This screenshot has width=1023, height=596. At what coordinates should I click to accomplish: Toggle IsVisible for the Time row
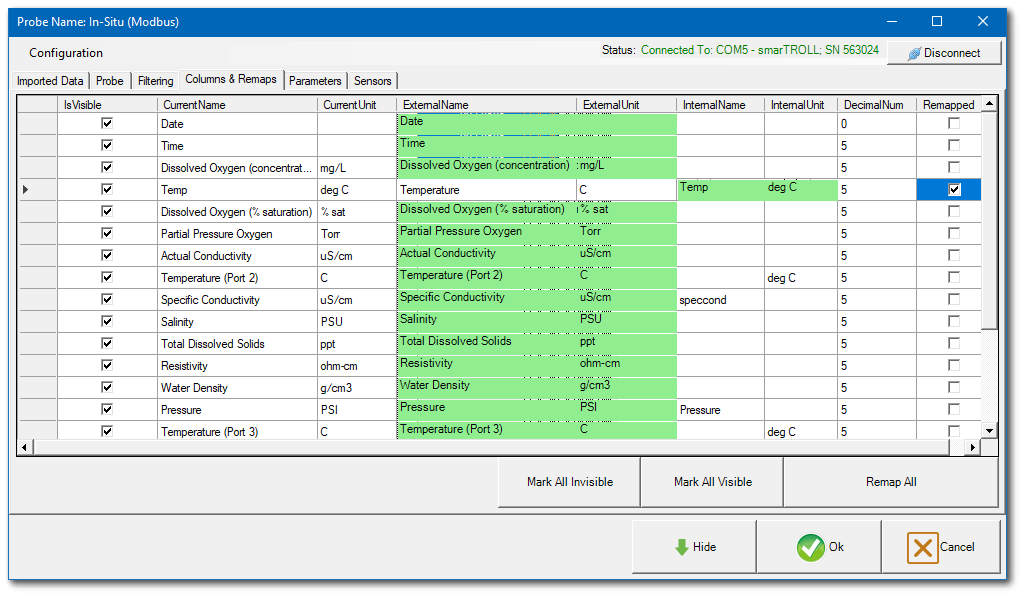click(x=107, y=145)
